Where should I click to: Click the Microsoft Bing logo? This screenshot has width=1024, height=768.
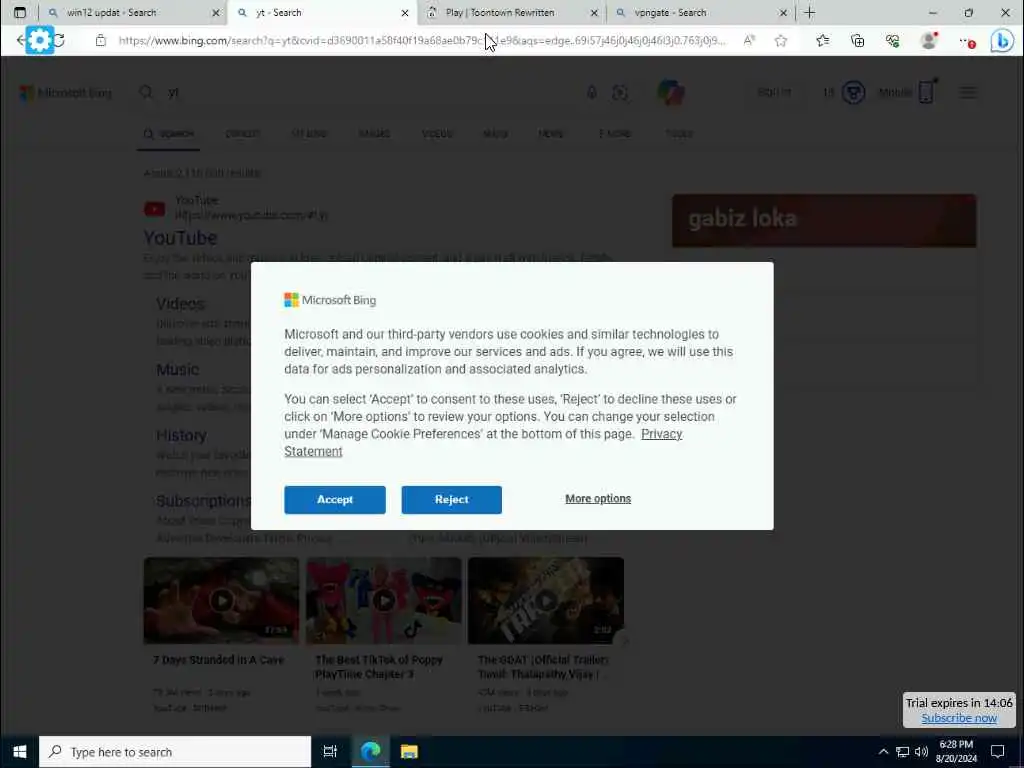point(65,93)
